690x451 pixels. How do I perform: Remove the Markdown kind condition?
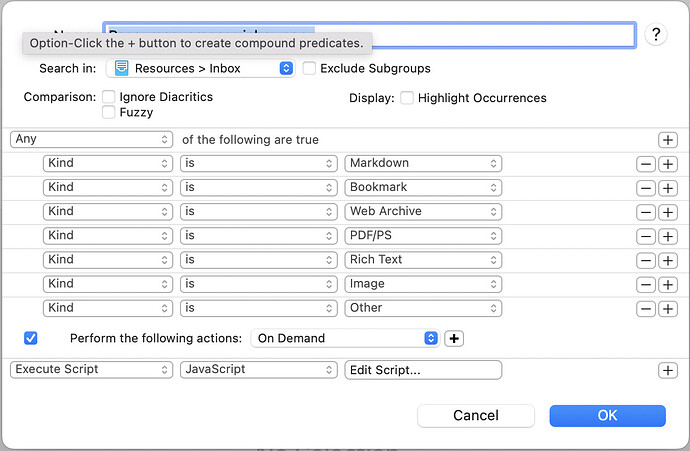click(646, 164)
